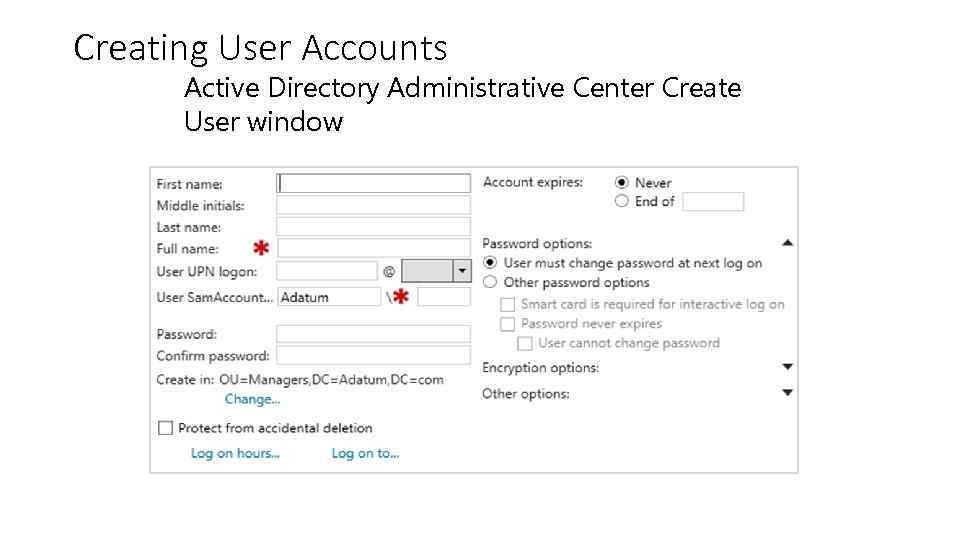Select the End of account expiry option
Image resolution: width=960 pixels, height=540 pixels.
coord(621,201)
